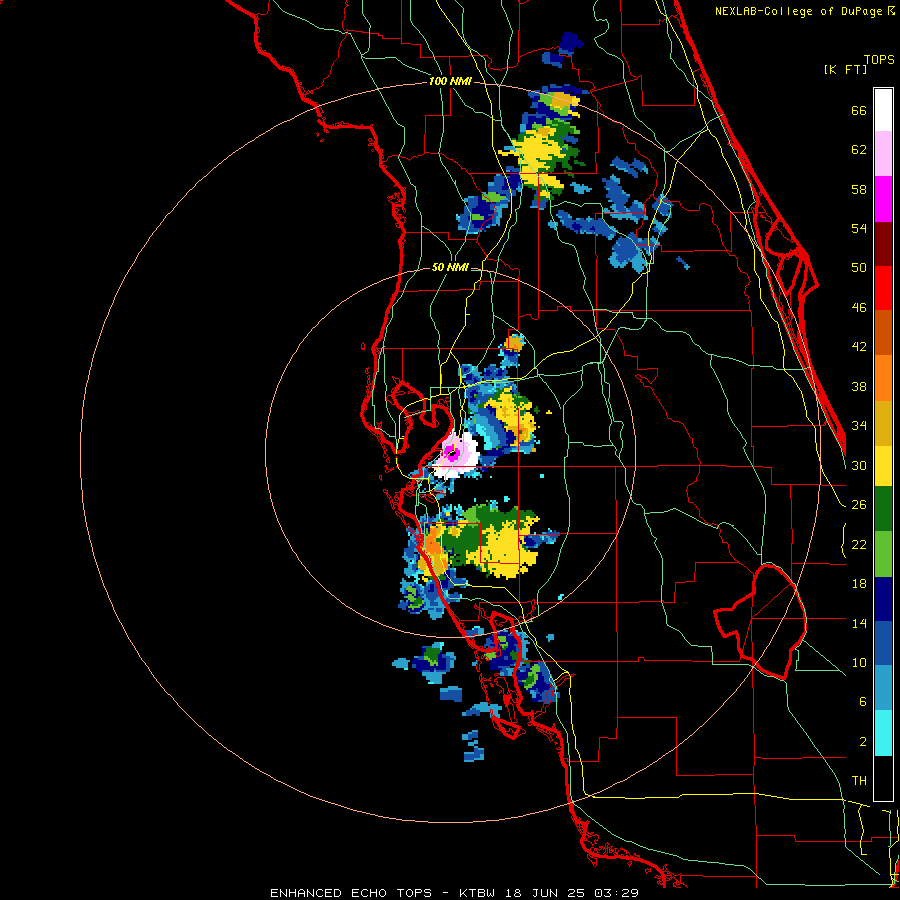Click the "58" value on the legend
Screen dimensions: 900x900
click(859, 189)
